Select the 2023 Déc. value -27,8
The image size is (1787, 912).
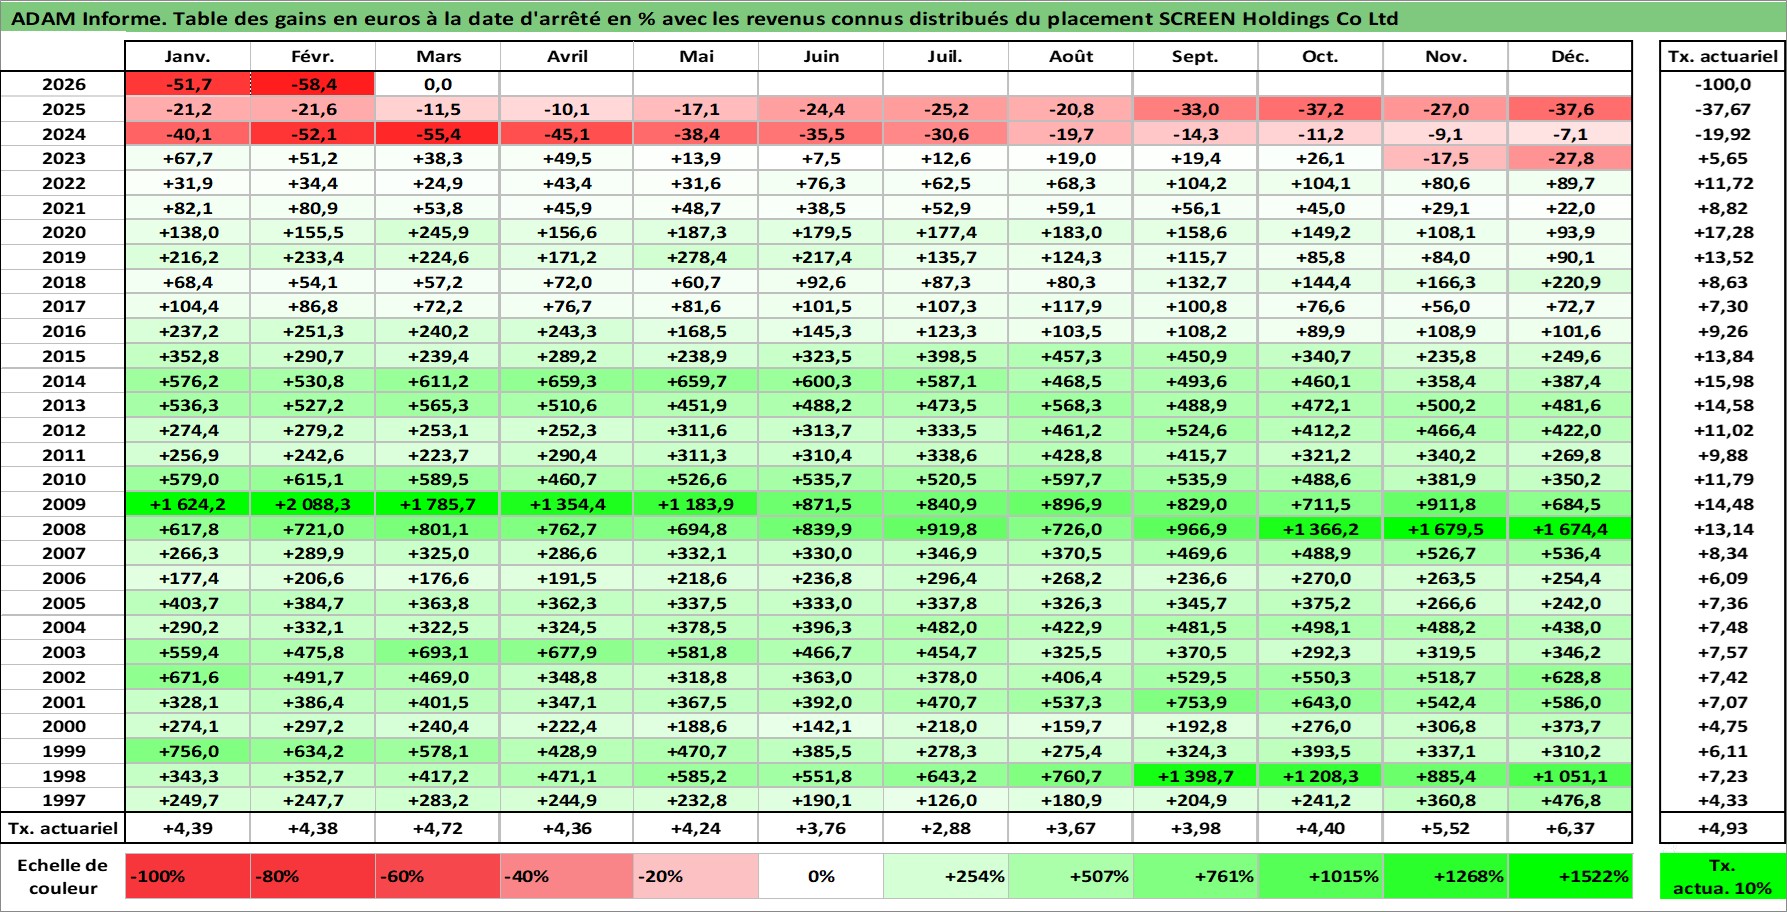(1570, 159)
